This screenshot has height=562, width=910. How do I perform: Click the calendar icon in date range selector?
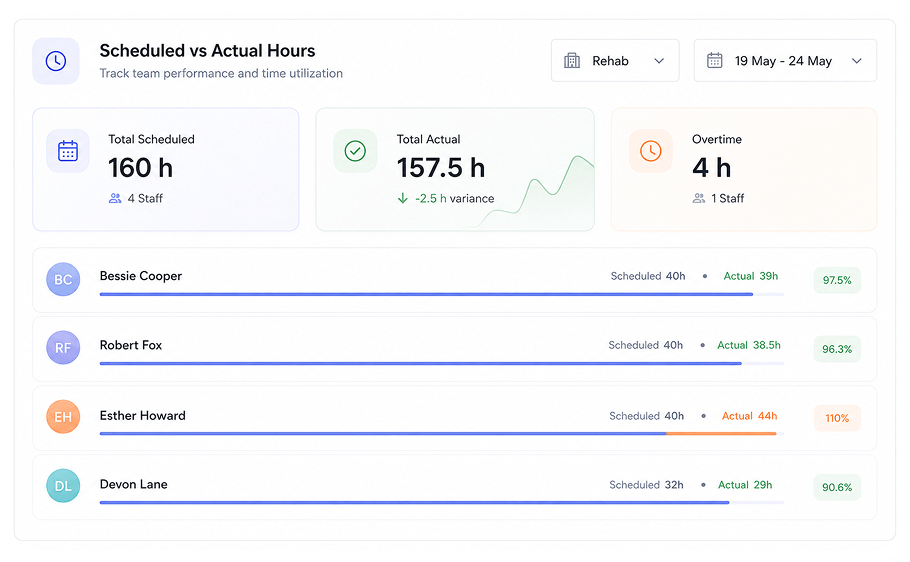tap(714, 60)
